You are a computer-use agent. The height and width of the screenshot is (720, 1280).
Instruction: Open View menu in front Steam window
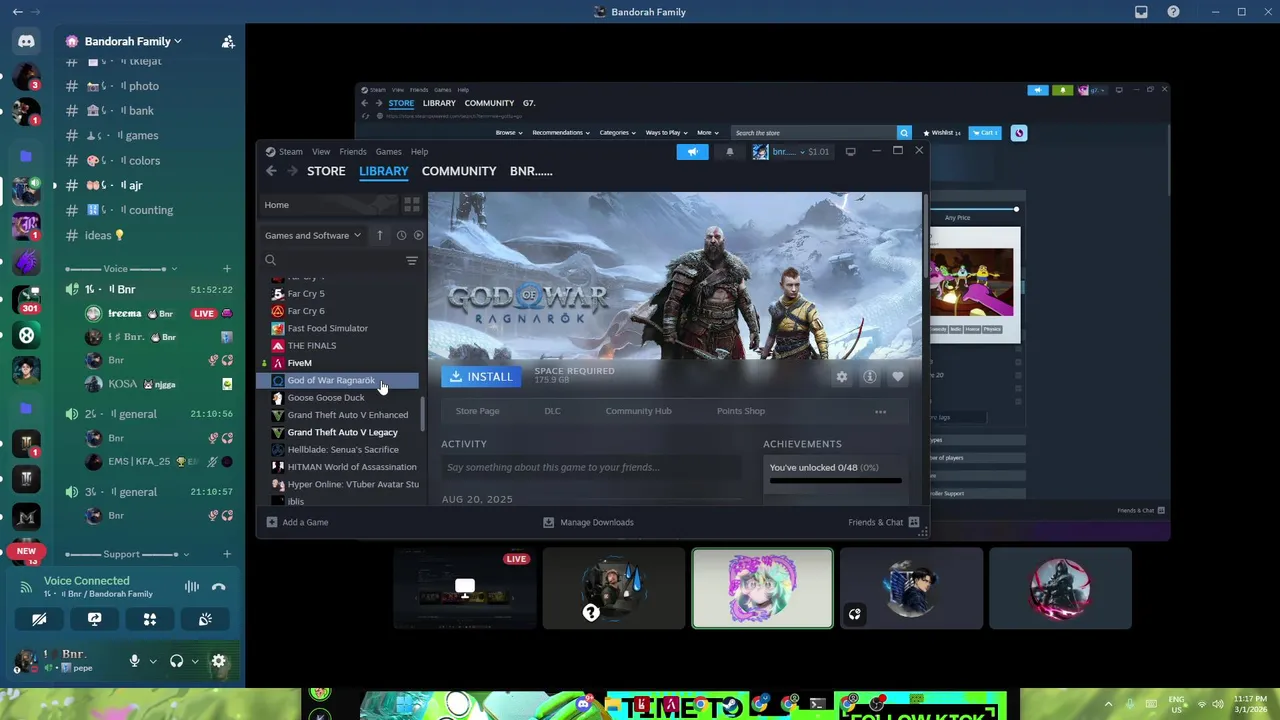pyautogui.click(x=321, y=152)
